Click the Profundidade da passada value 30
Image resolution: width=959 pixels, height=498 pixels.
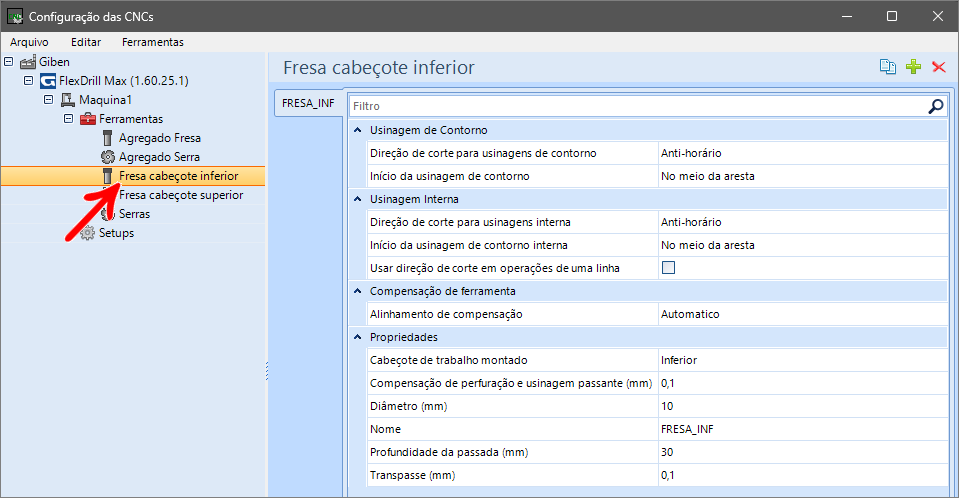[802, 452]
